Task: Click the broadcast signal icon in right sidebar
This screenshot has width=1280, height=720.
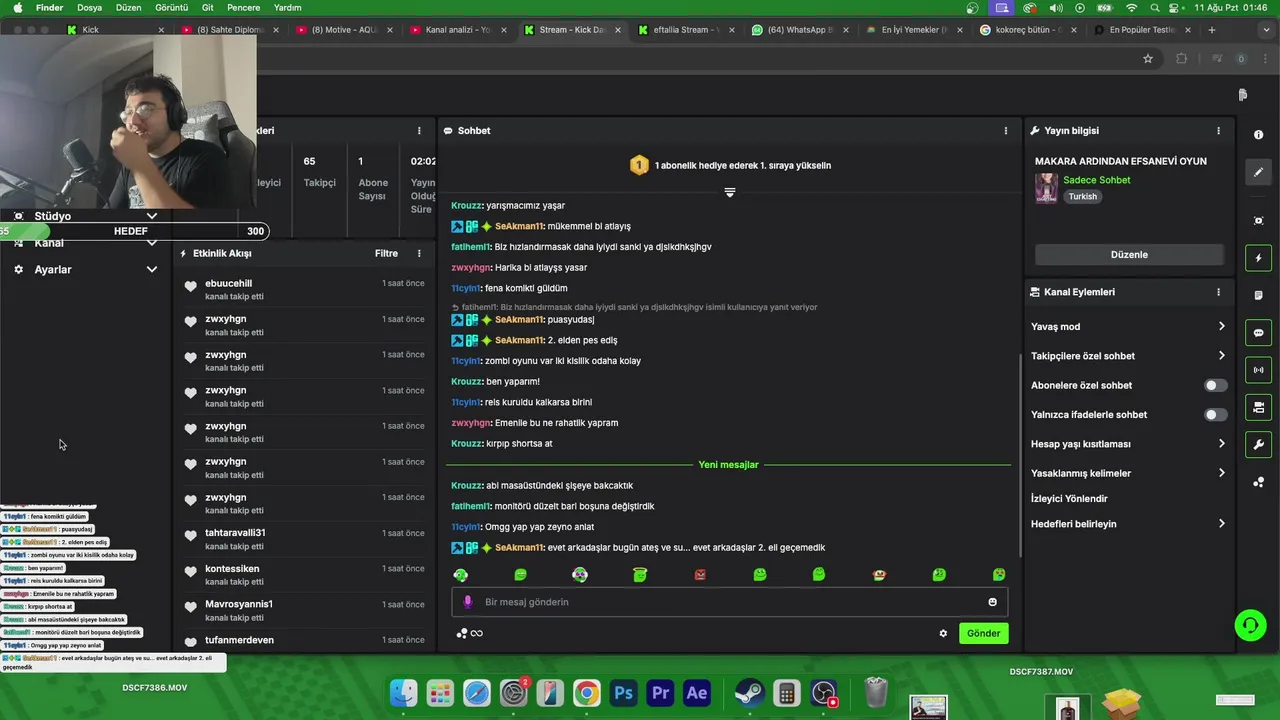Action: [1258, 370]
